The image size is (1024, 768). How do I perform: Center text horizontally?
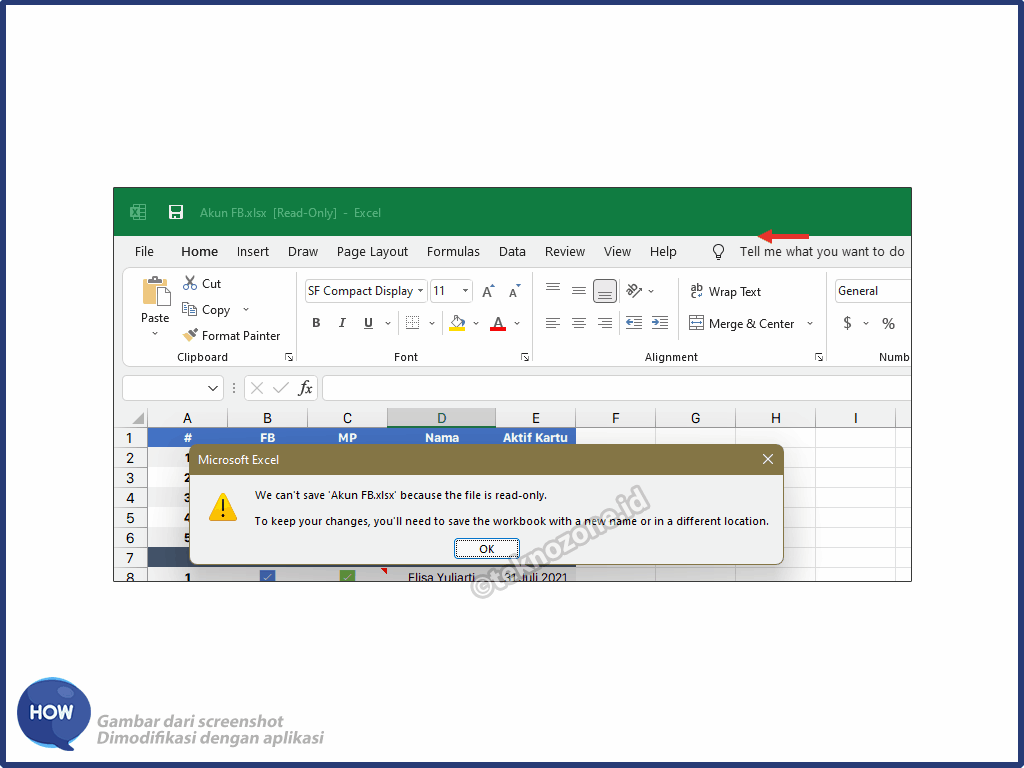click(x=579, y=323)
